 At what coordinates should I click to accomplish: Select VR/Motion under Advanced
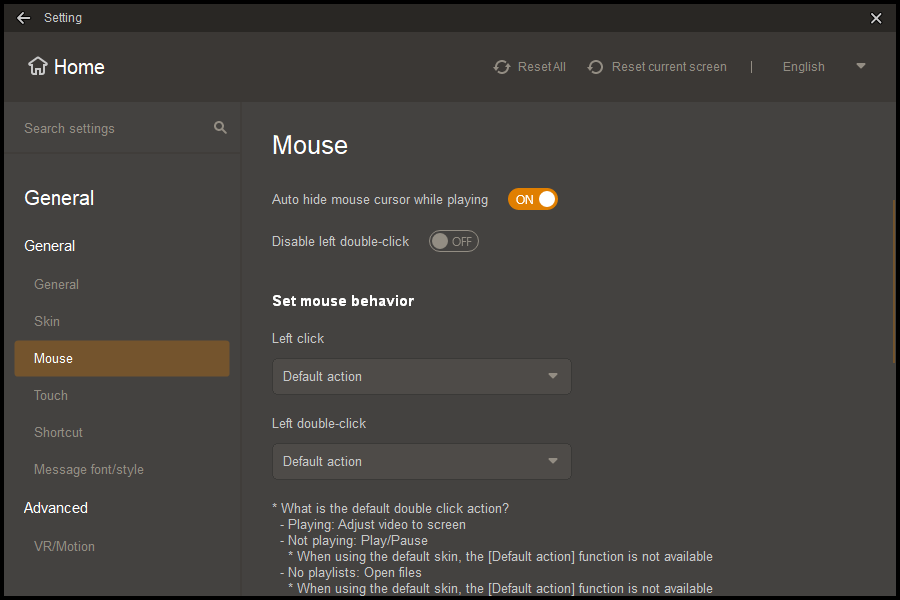coord(64,545)
